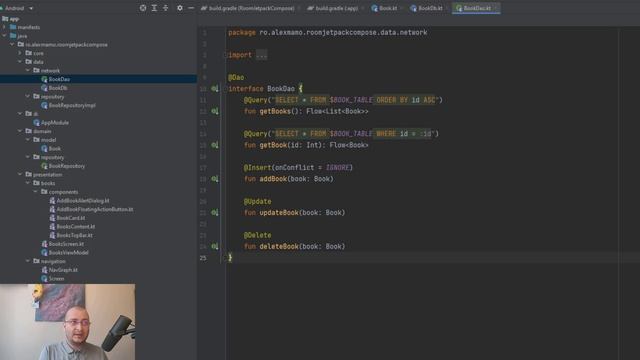Collapse the presentation package arrow
Image resolution: width=640 pixels, height=360 pixels.
click(x=20, y=174)
